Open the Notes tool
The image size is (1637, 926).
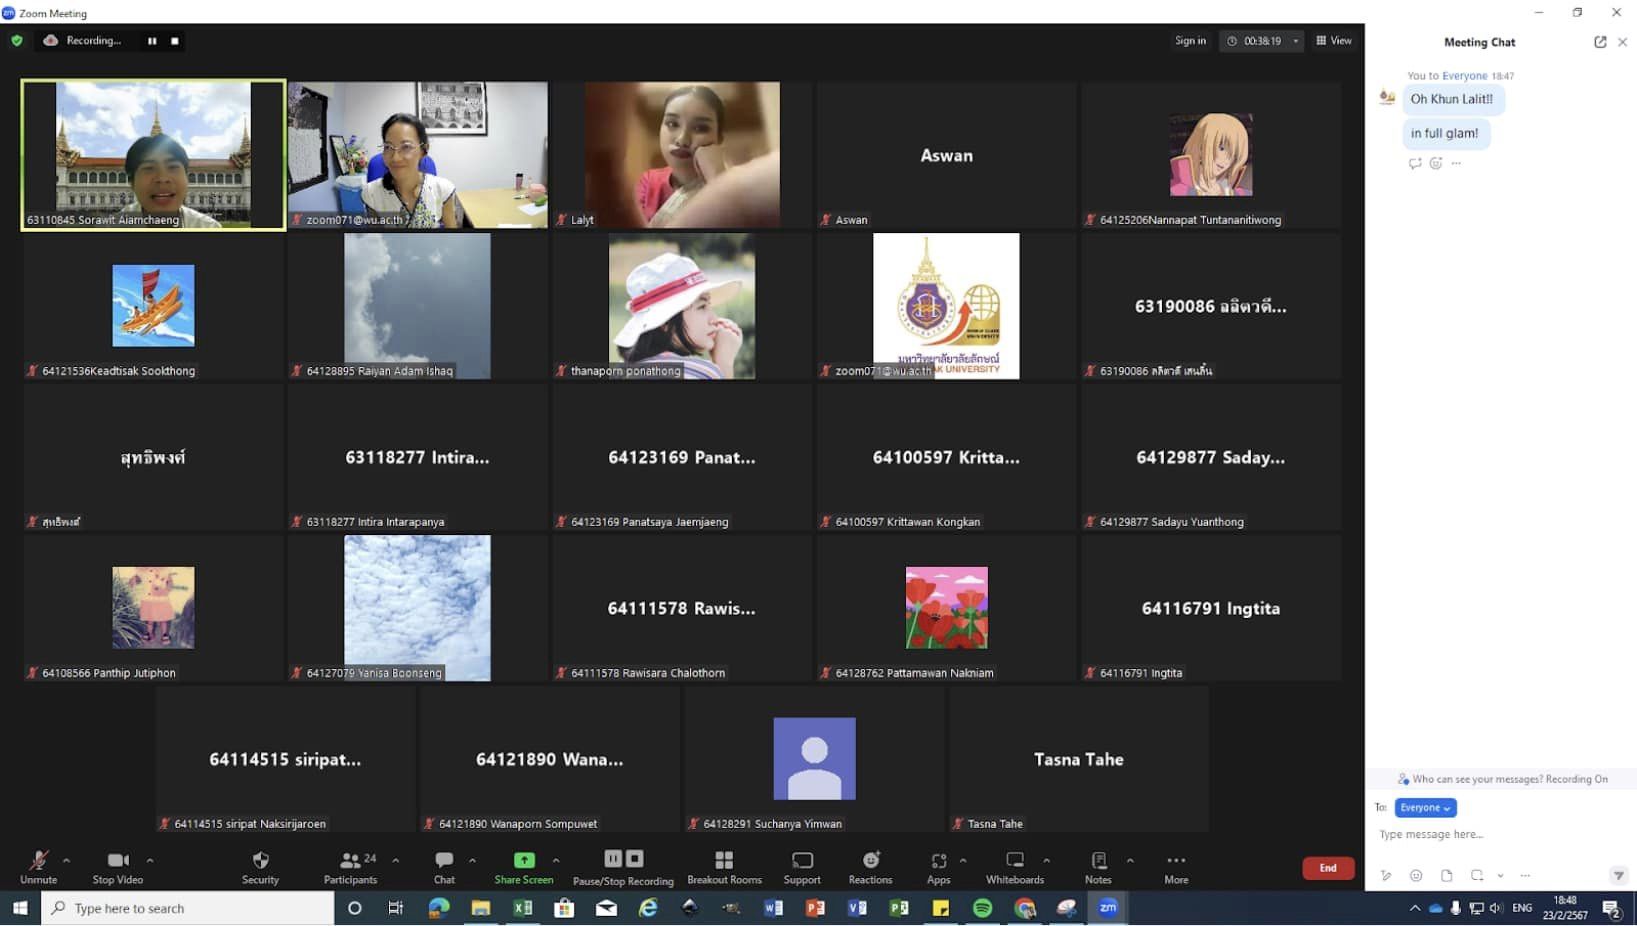[1098, 866]
